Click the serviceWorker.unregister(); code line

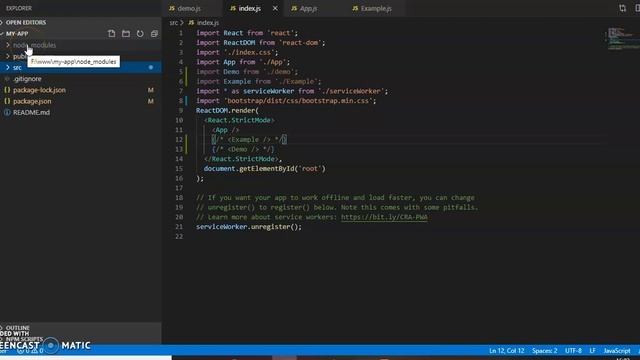click(249, 227)
